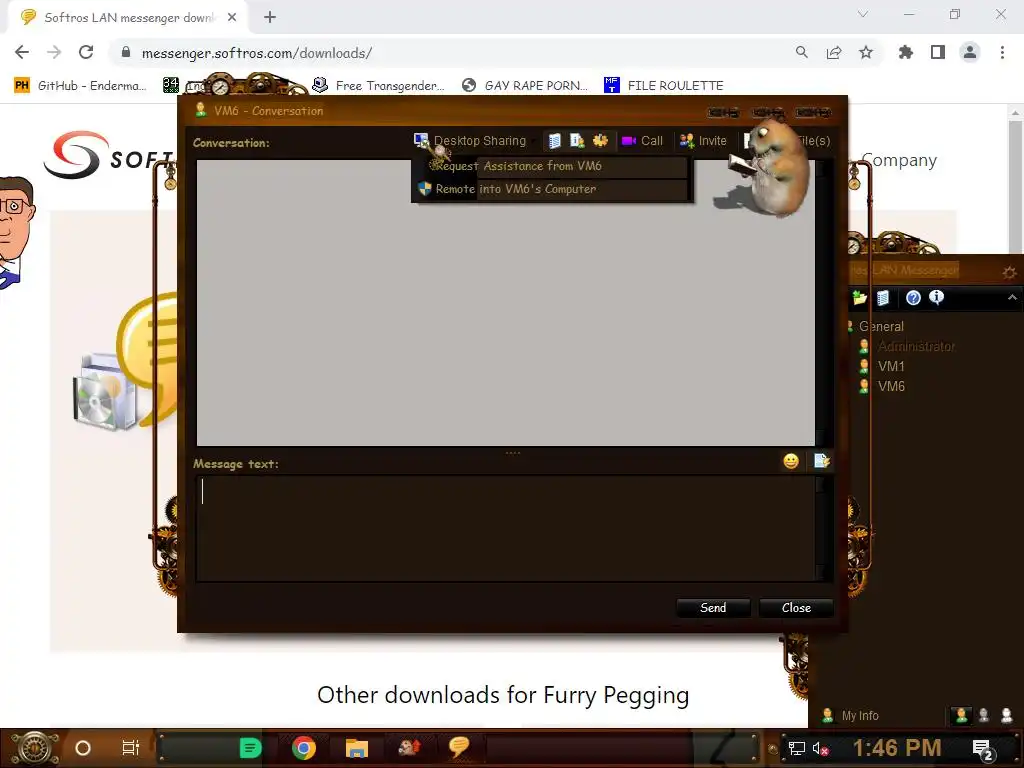Select the Softros LAN messenger browser tab
1024x768 pixels.
point(129,18)
